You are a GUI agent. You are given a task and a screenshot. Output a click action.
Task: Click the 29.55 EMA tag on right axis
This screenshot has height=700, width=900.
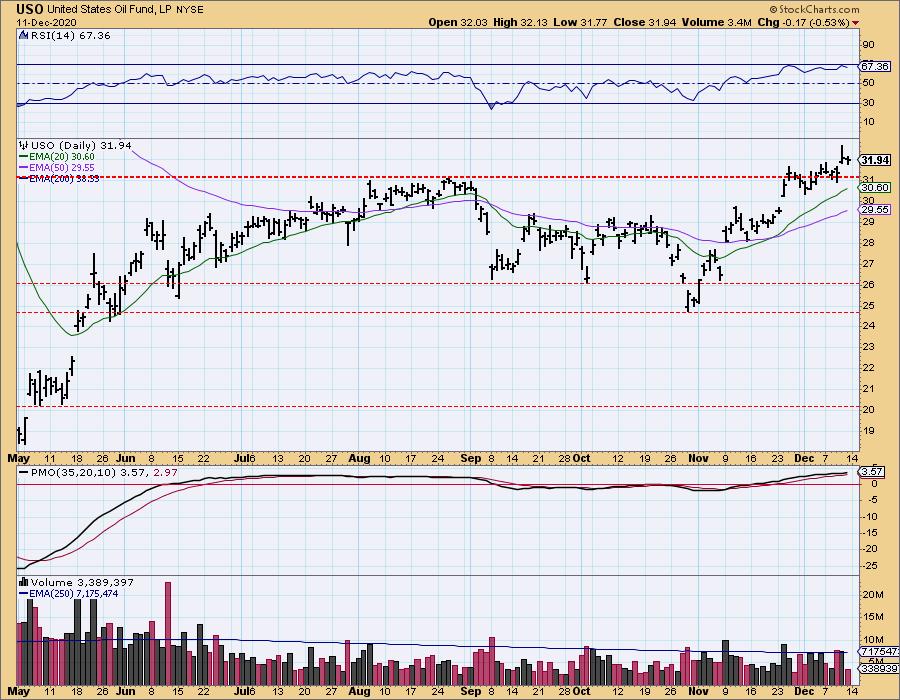pyautogui.click(x=875, y=209)
